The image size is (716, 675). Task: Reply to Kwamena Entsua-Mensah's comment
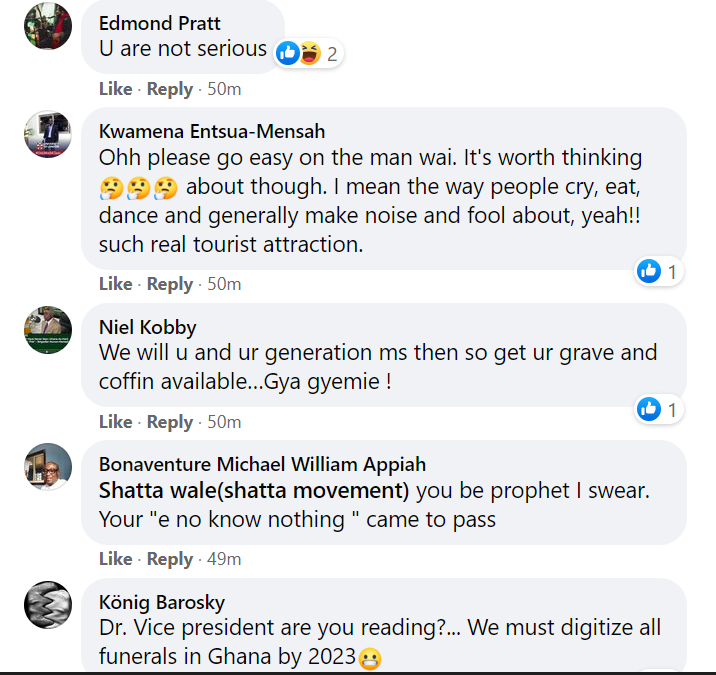tap(169, 284)
